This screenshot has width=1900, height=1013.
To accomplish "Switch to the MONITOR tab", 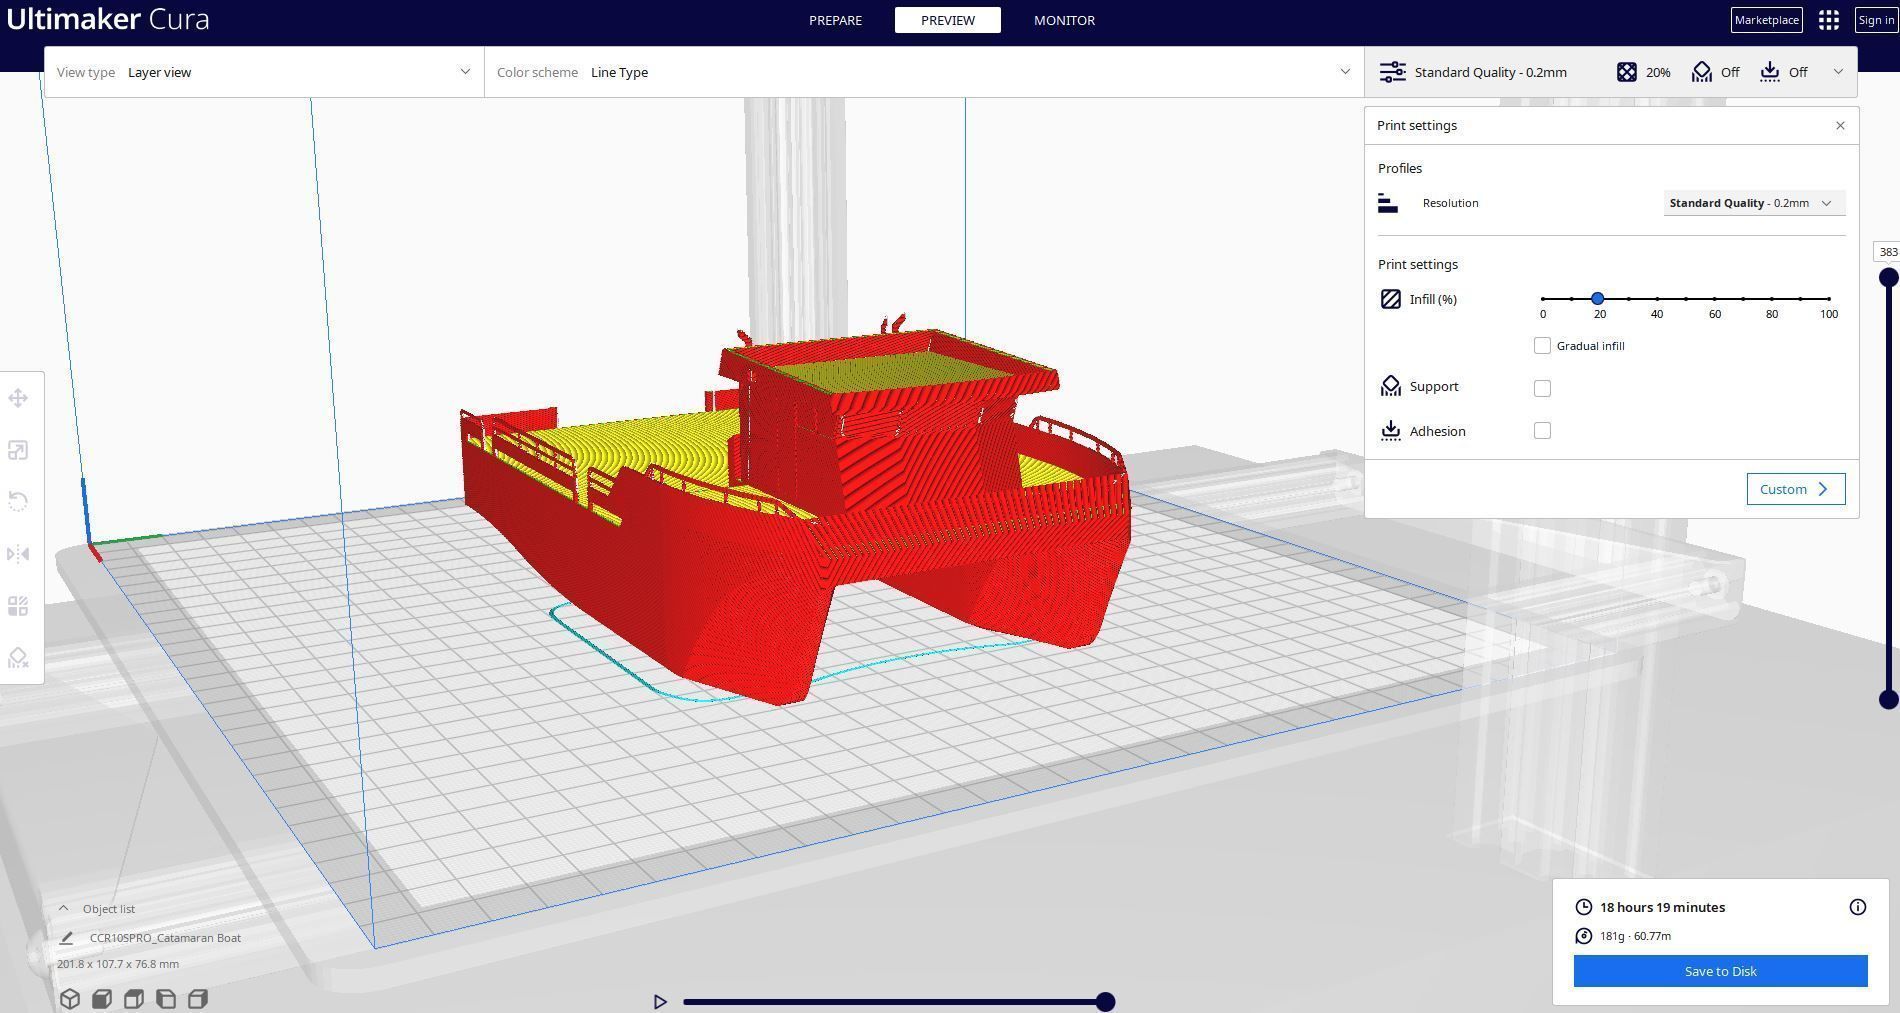I will tap(1064, 20).
